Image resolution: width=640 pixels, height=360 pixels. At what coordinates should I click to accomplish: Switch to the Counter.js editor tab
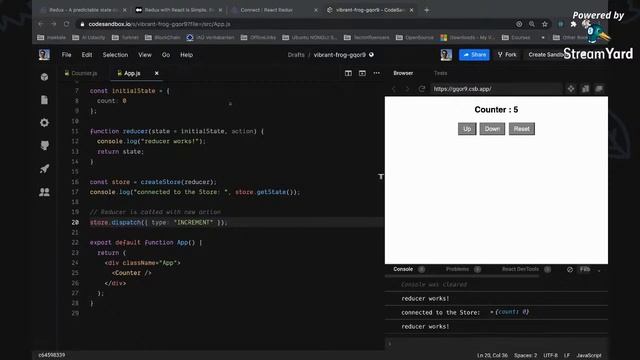click(x=81, y=73)
